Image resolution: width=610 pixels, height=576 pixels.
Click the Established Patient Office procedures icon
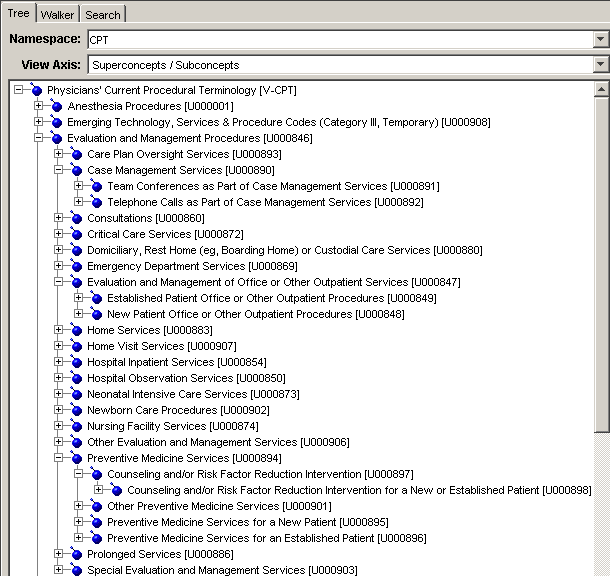(96, 298)
